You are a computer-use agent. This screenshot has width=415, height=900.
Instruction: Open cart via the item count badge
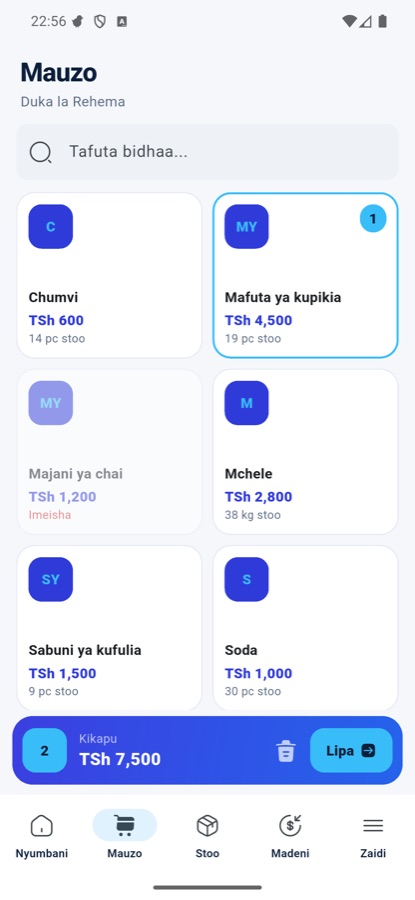tap(45, 750)
